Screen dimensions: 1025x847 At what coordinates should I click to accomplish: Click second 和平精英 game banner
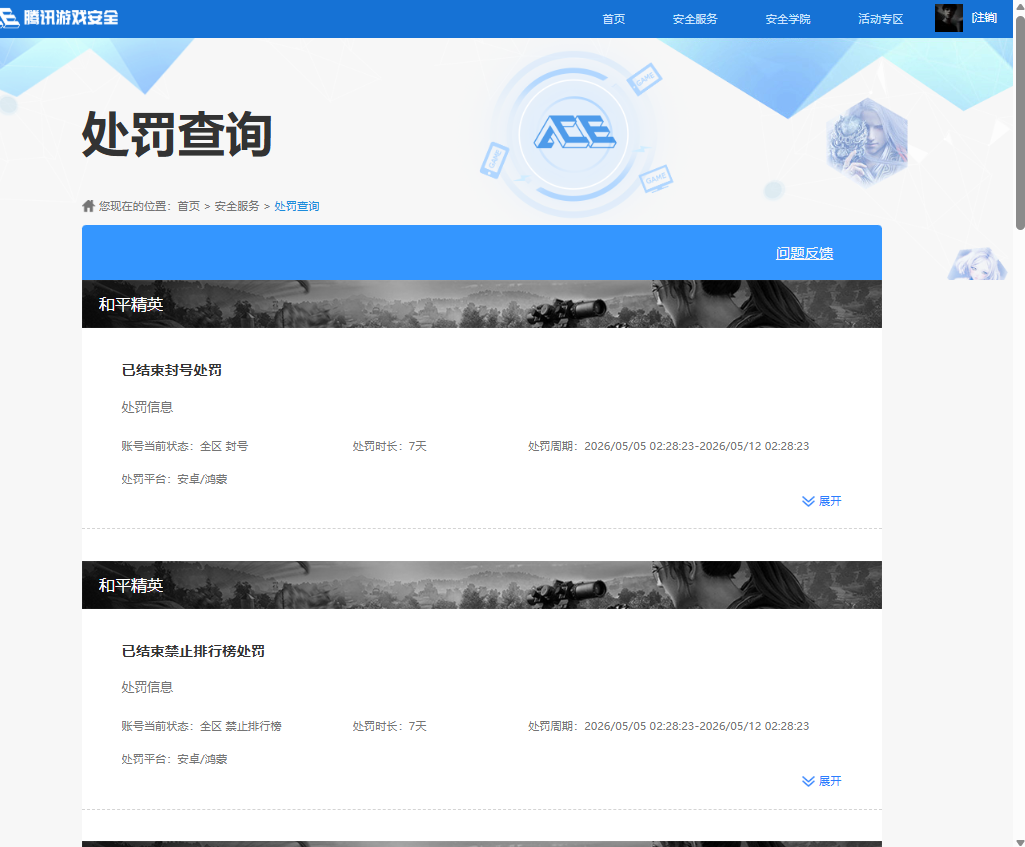482,585
